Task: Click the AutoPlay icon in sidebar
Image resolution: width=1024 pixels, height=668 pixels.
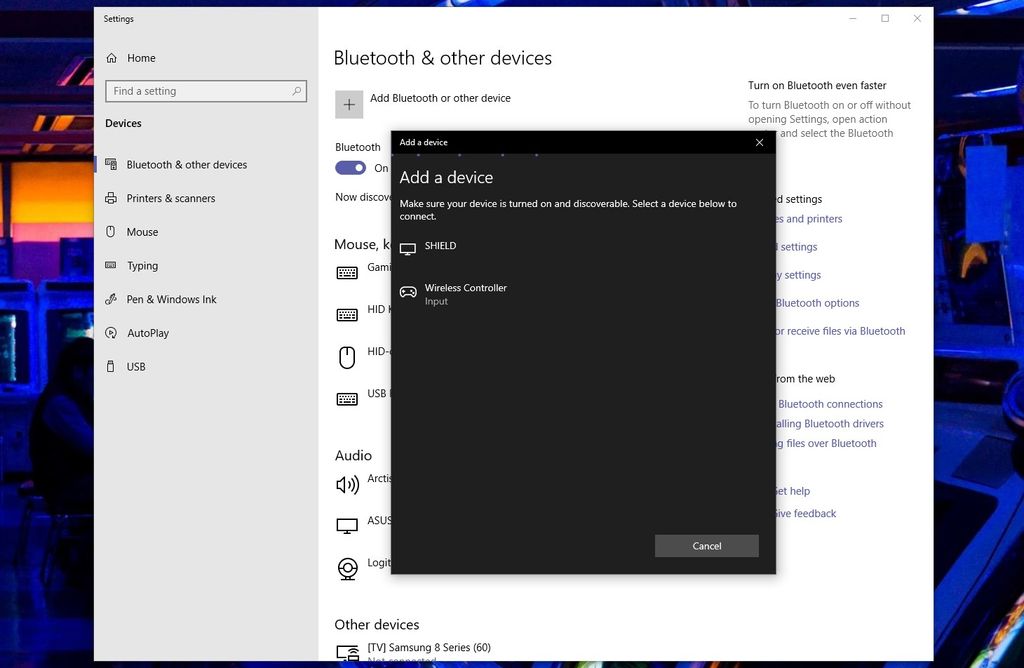Action: pos(111,333)
